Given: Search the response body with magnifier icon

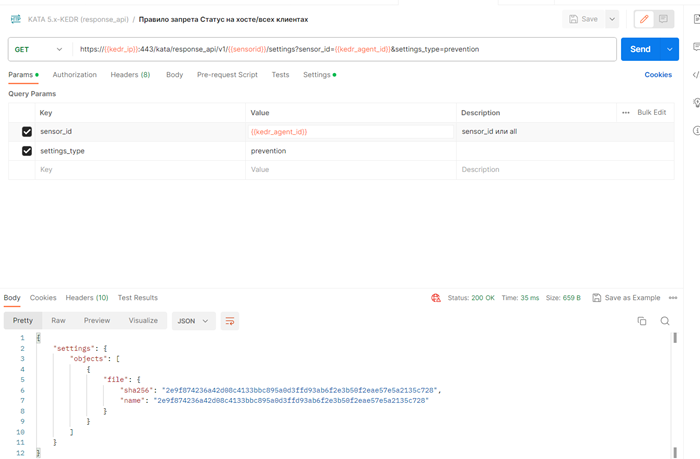Looking at the screenshot, I should pos(665,321).
